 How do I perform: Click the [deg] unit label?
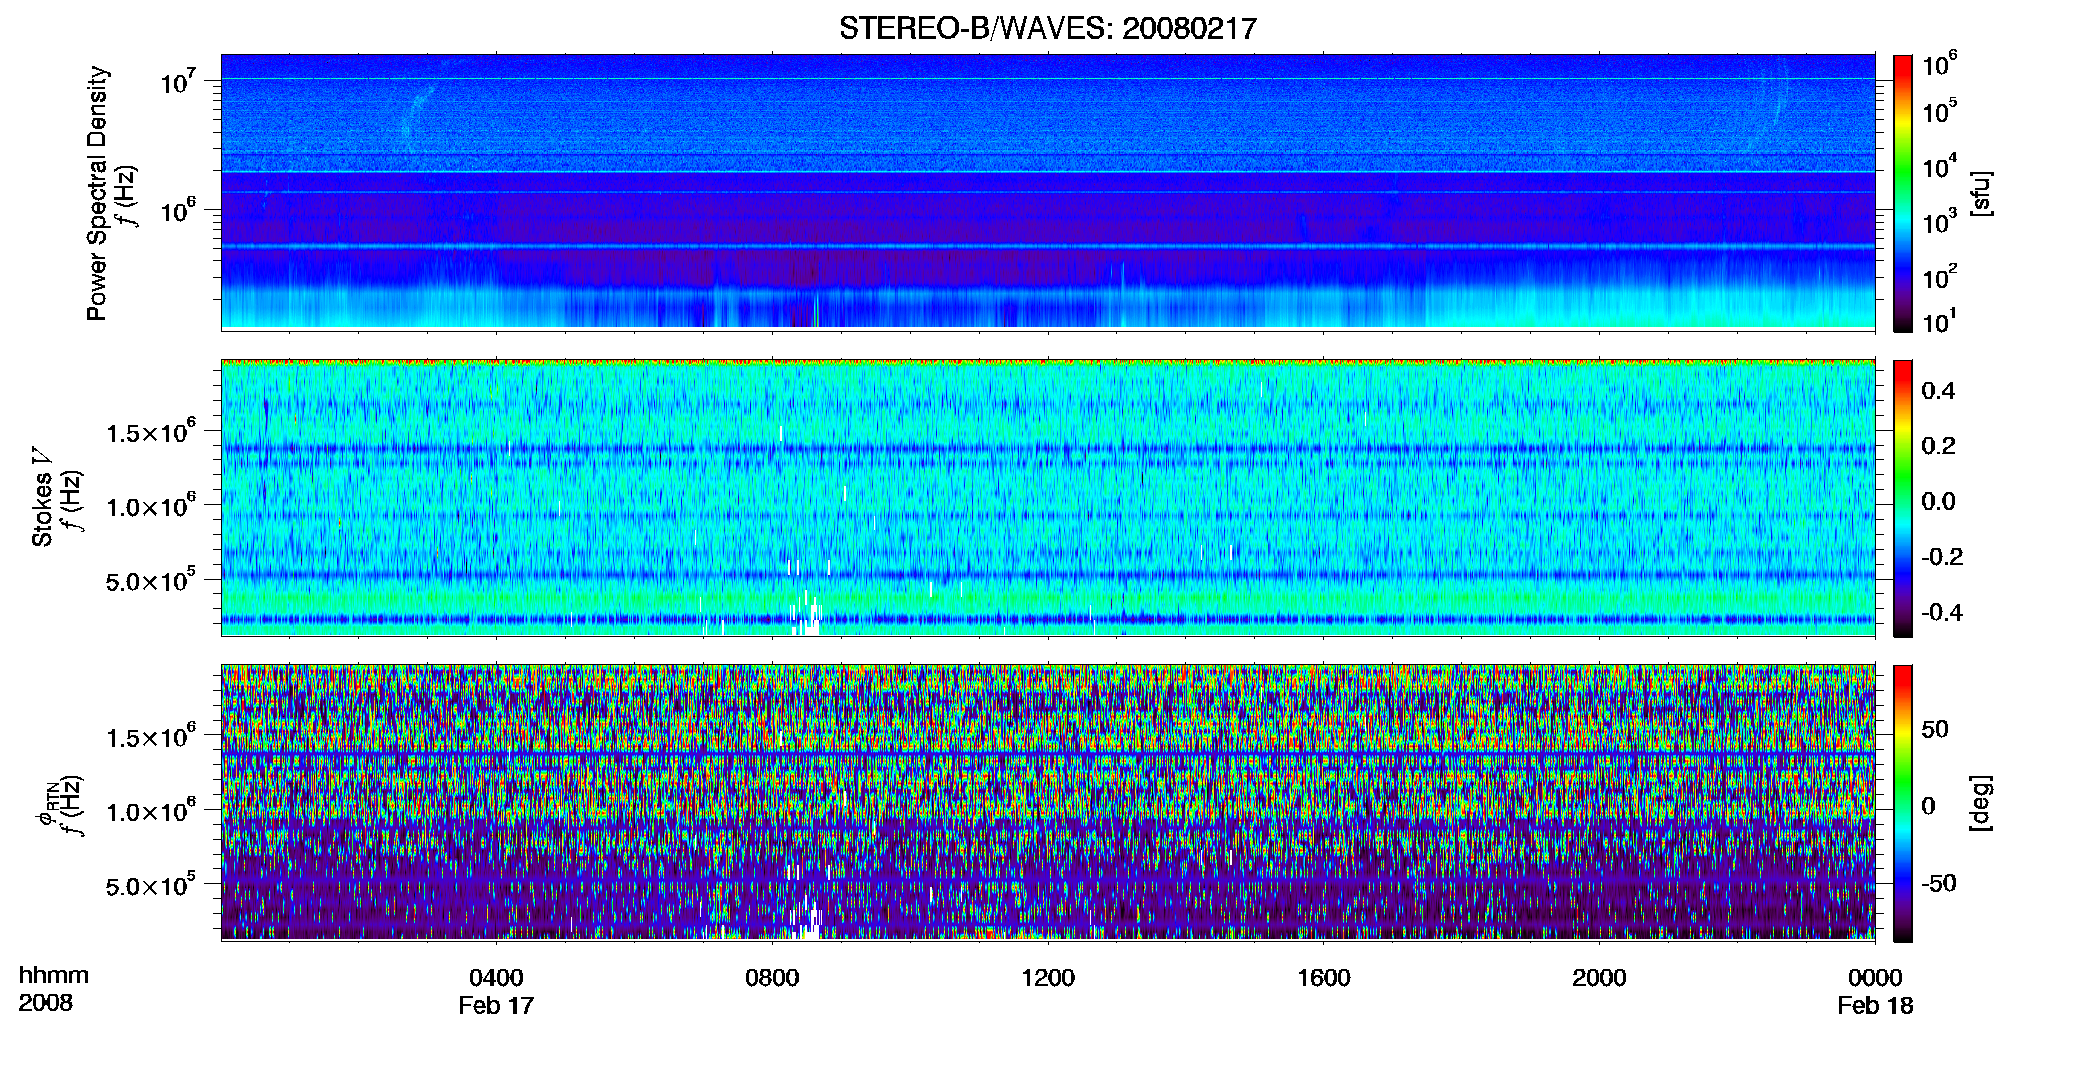click(1981, 803)
